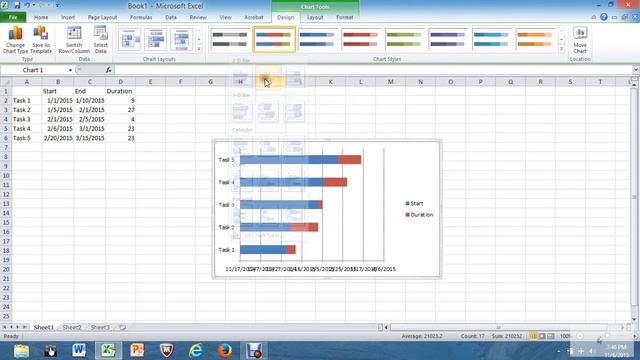Click zoom out minus button
Screen dimensions: 640x360
point(580,336)
